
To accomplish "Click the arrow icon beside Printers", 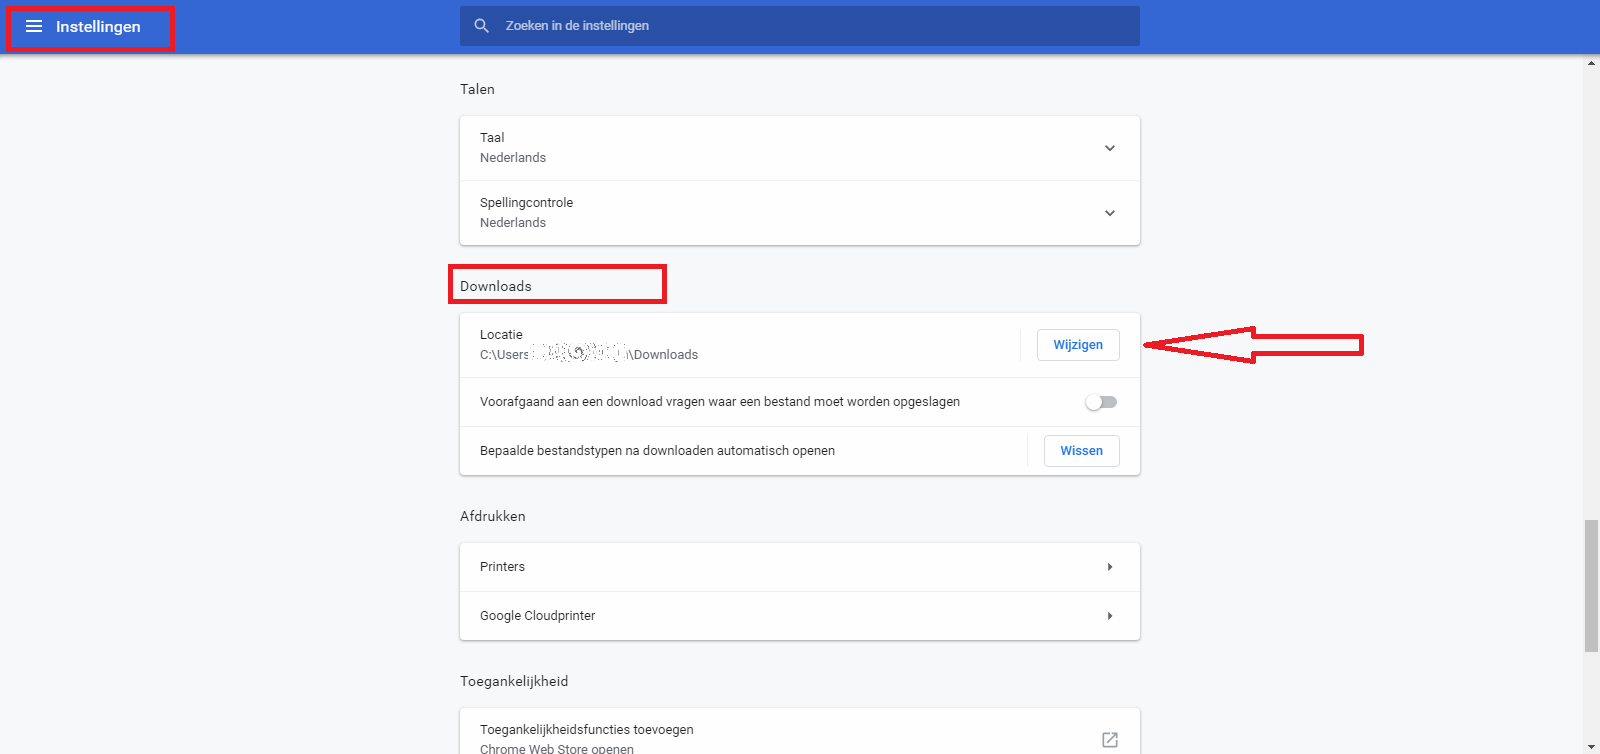I will [x=1109, y=567].
